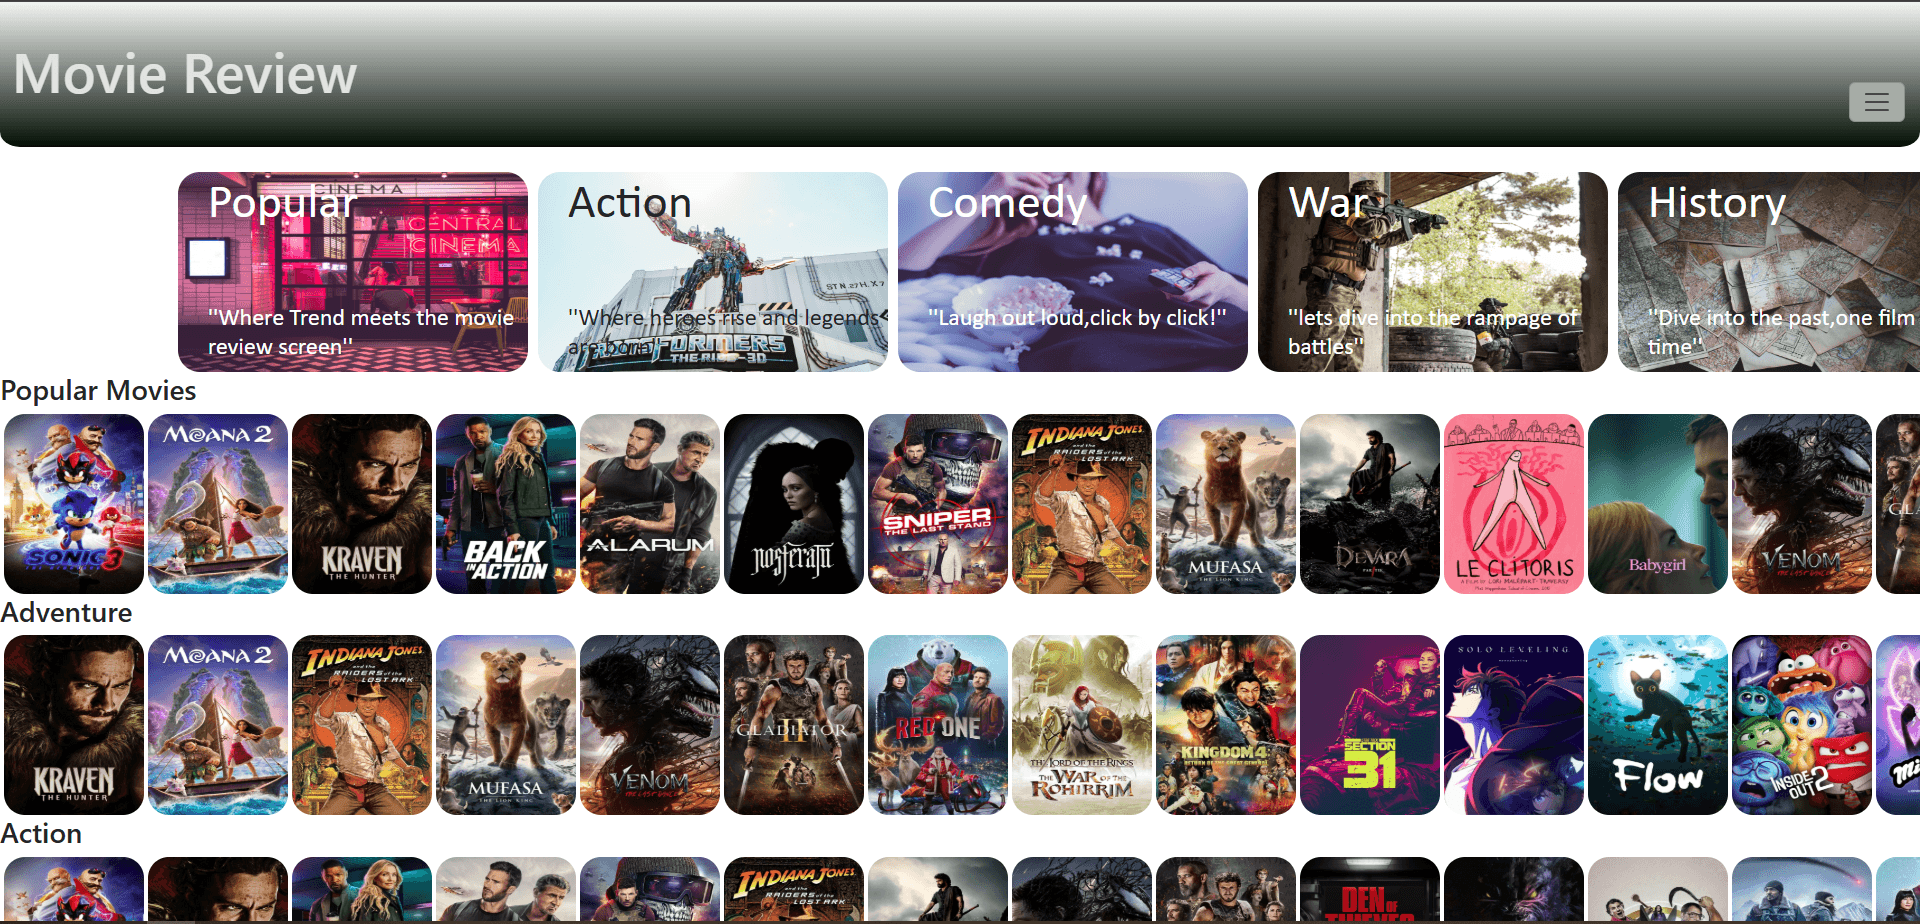The image size is (1920, 924).
Task: Open The War of the Rohirrim poster
Action: pos(1081,724)
